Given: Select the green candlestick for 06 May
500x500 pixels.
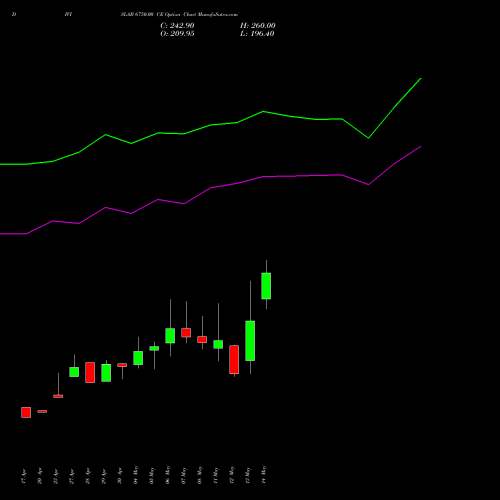Looking at the screenshot, I should pos(170,335).
